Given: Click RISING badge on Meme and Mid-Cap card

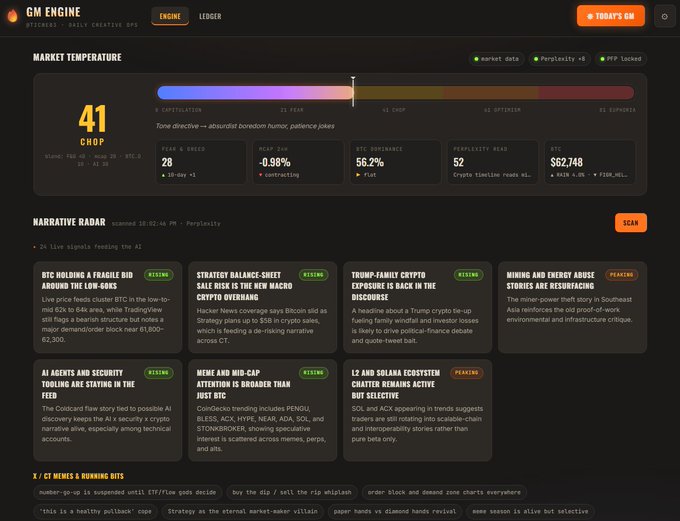Looking at the screenshot, I should click(313, 373).
